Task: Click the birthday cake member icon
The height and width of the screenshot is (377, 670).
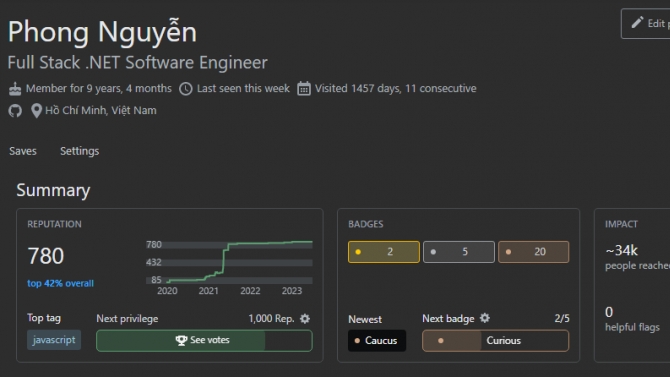Action: click(15, 89)
